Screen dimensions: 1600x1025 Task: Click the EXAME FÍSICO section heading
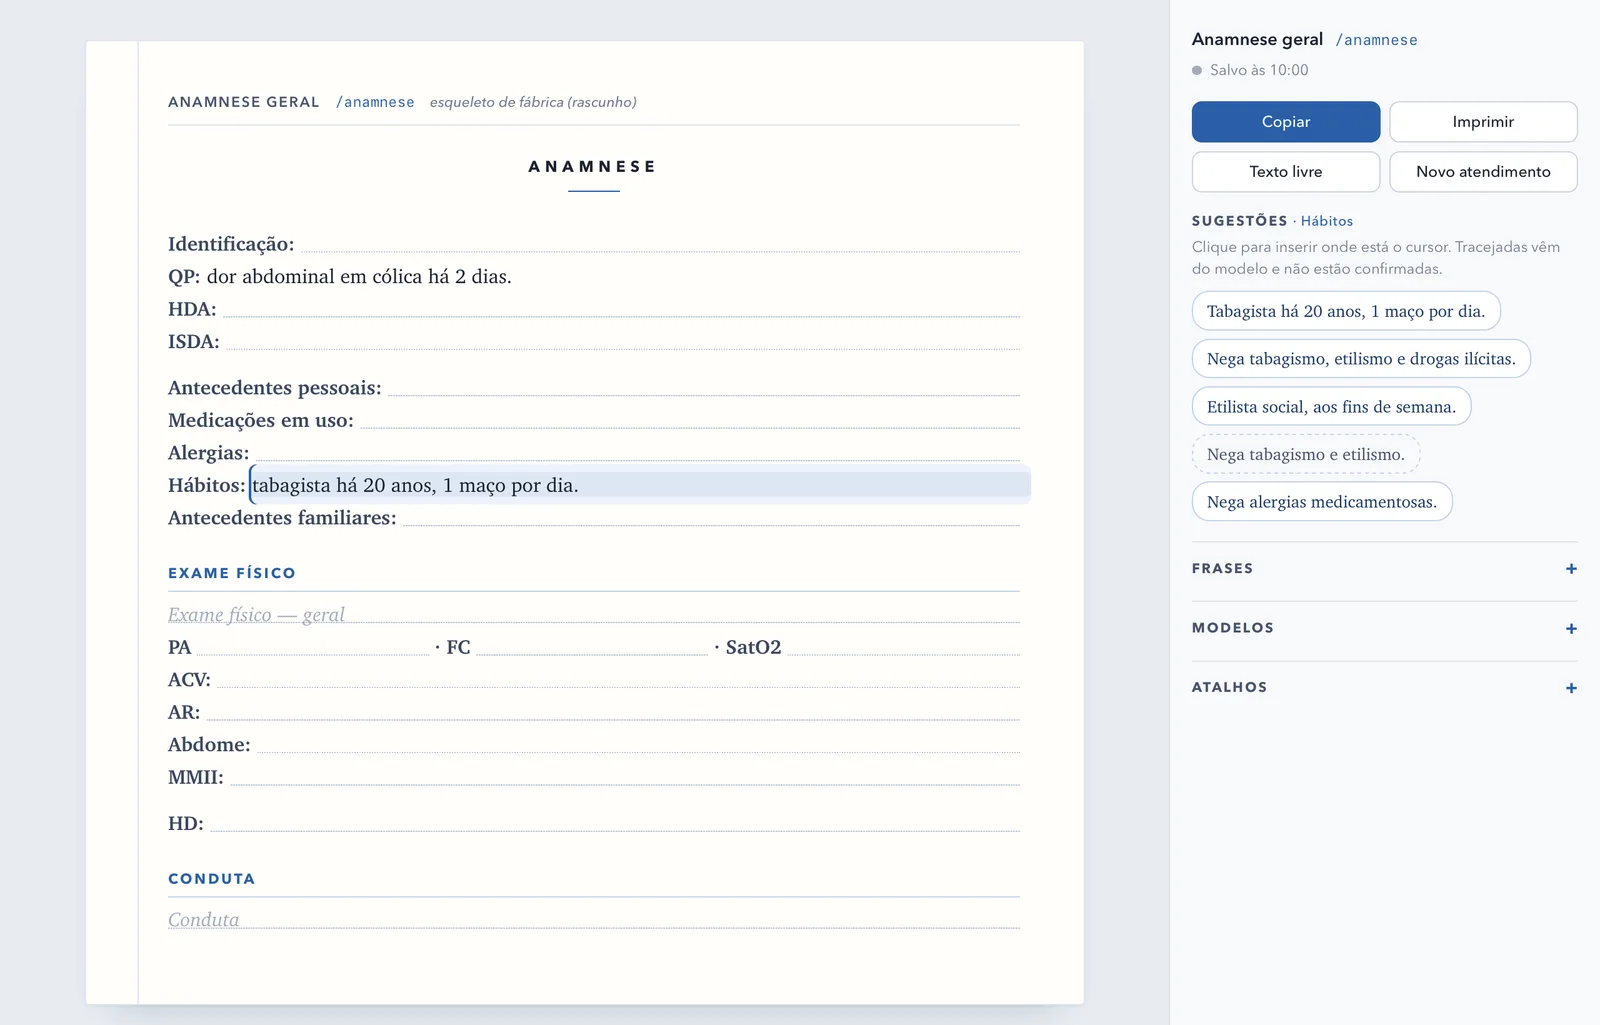click(x=232, y=573)
